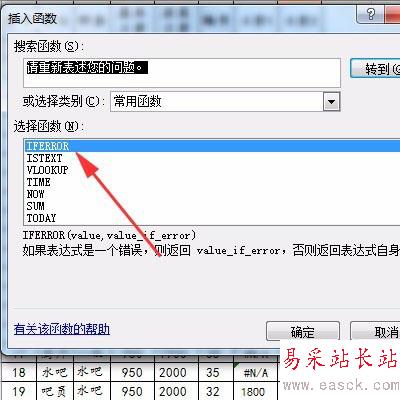
Task: Click the 吧员 cell in row 19
Action: [x=54, y=391]
